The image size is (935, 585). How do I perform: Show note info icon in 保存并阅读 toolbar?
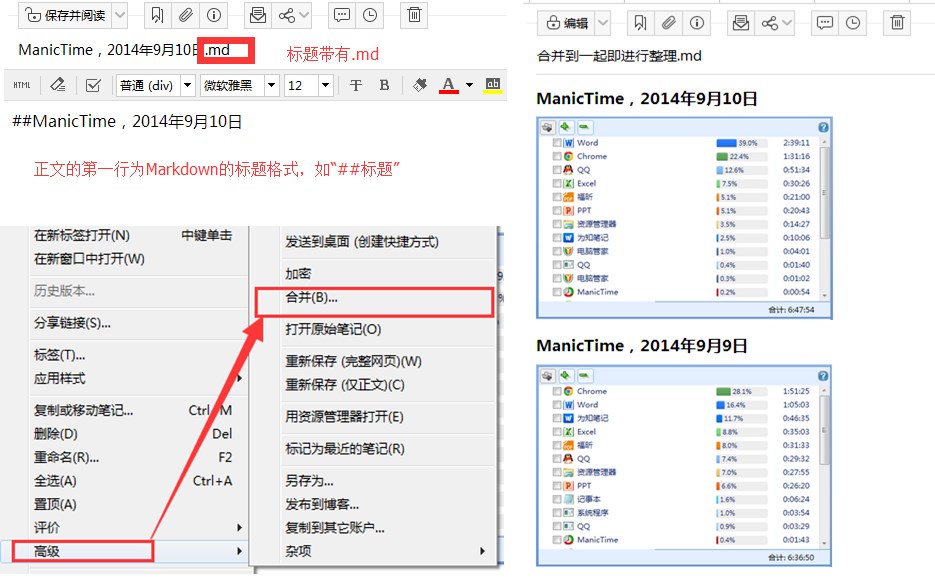[213, 15]
